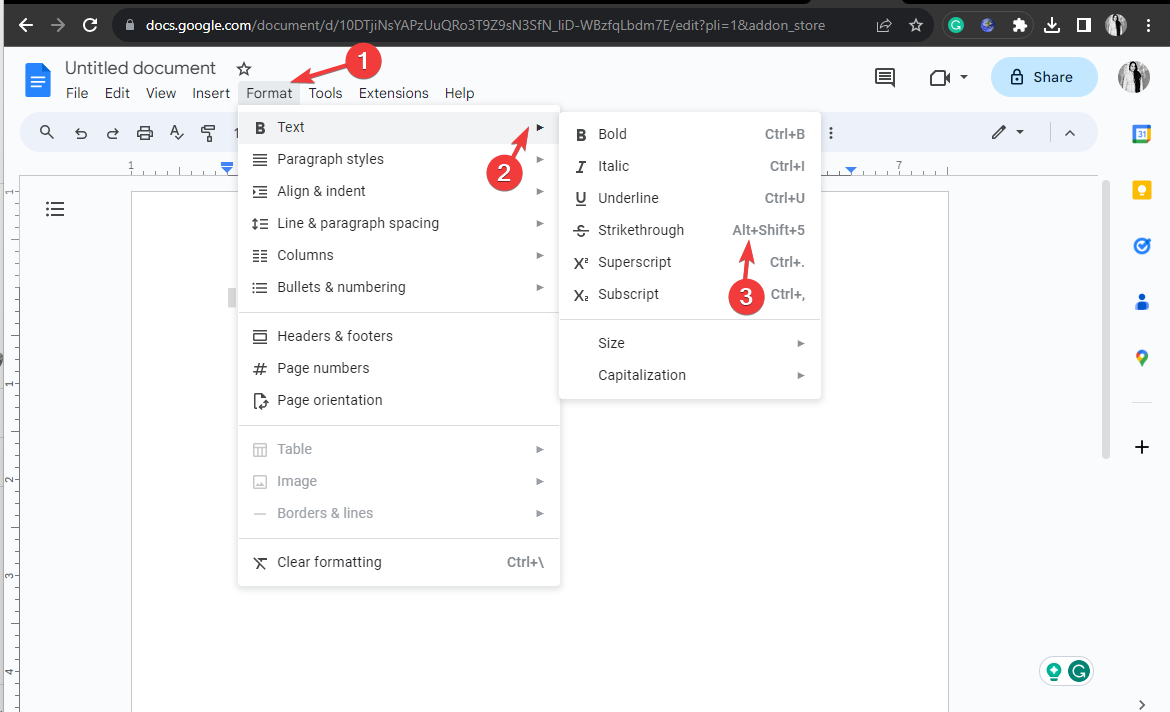Open comment history
This screenshot has width=1170, height=712.
(884, 77)
